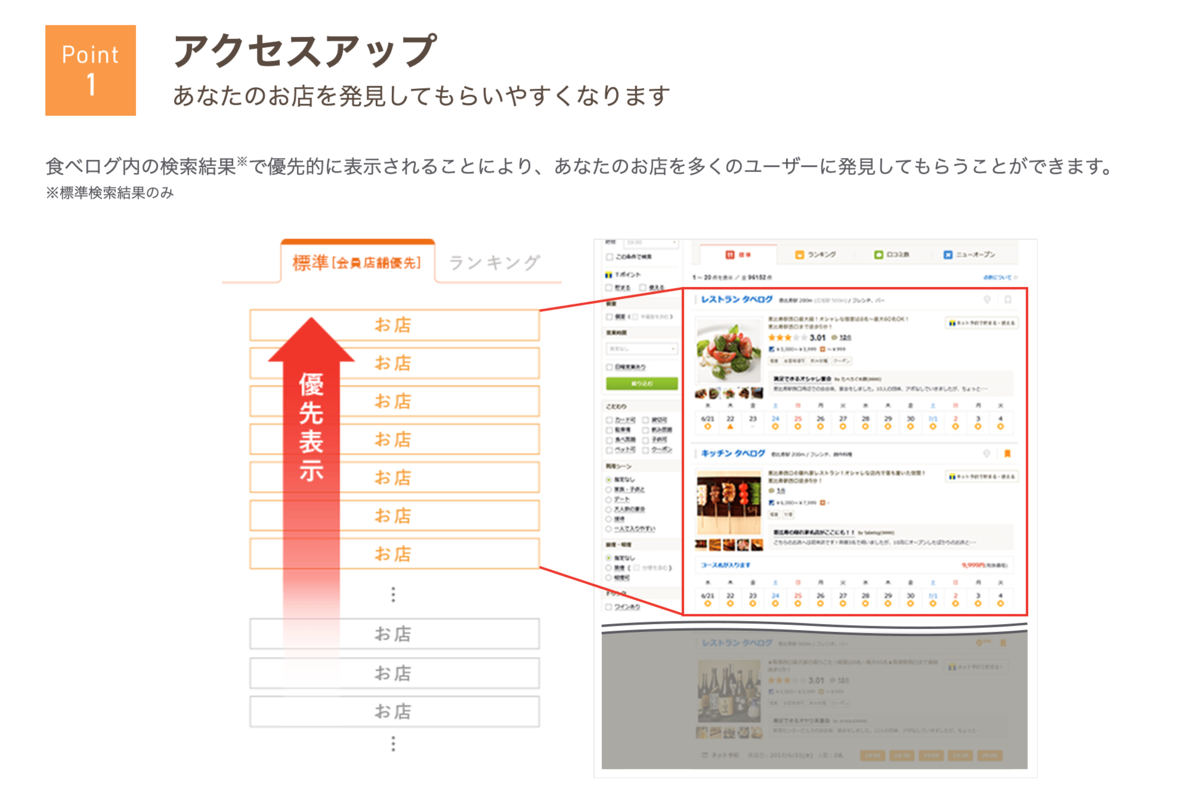Check the この条件で検索 checkbox
This screenshot has width=1200, height=796.
(x=609, y=257)
